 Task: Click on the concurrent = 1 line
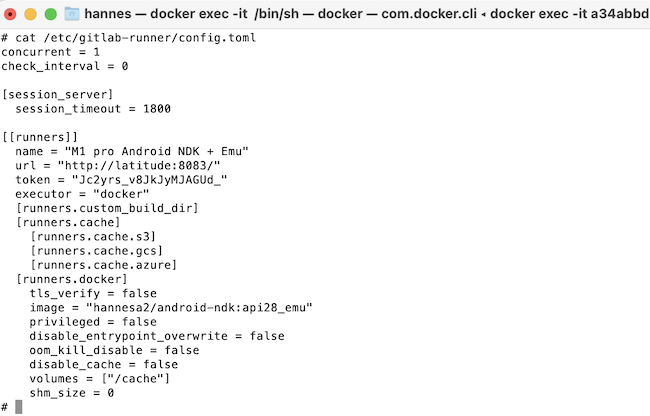[x=51, y=51]
